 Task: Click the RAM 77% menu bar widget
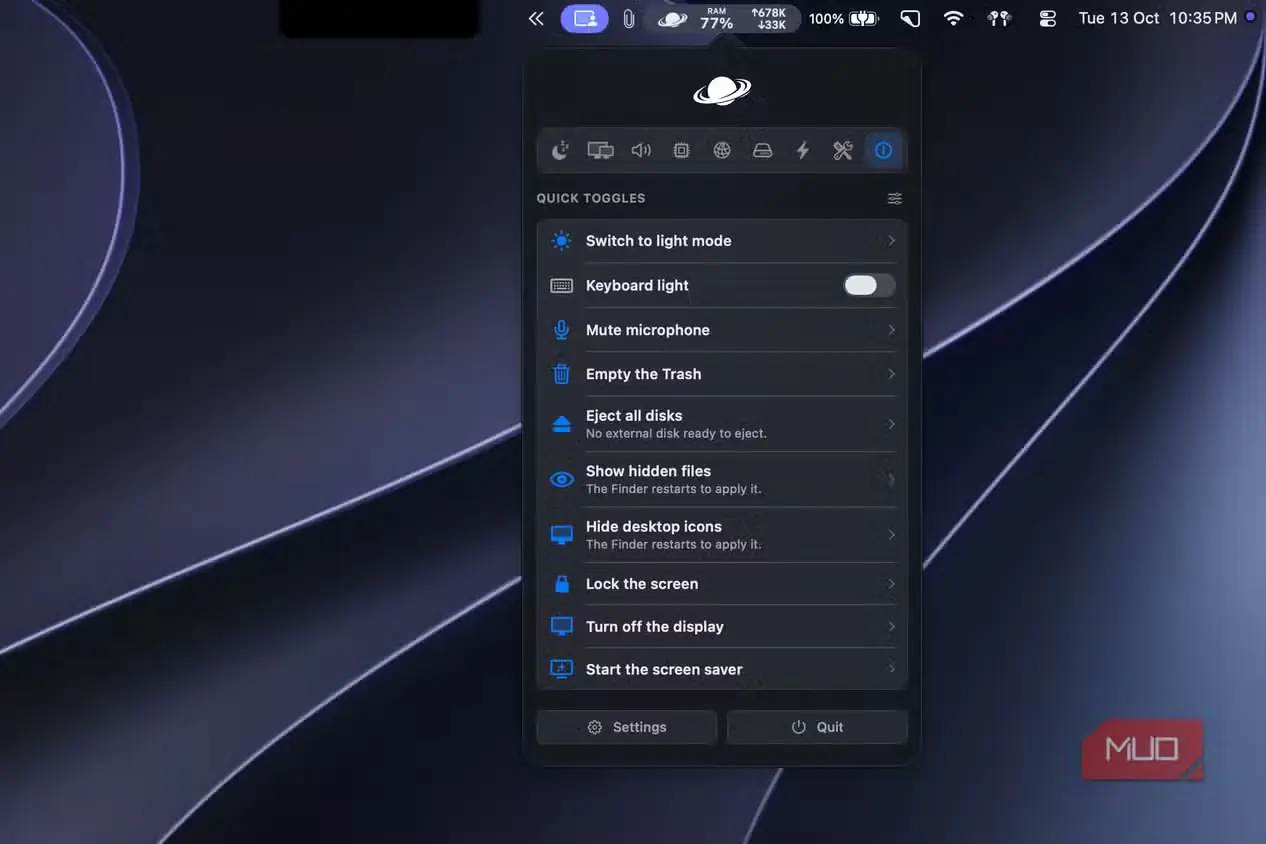click(716, 18)
